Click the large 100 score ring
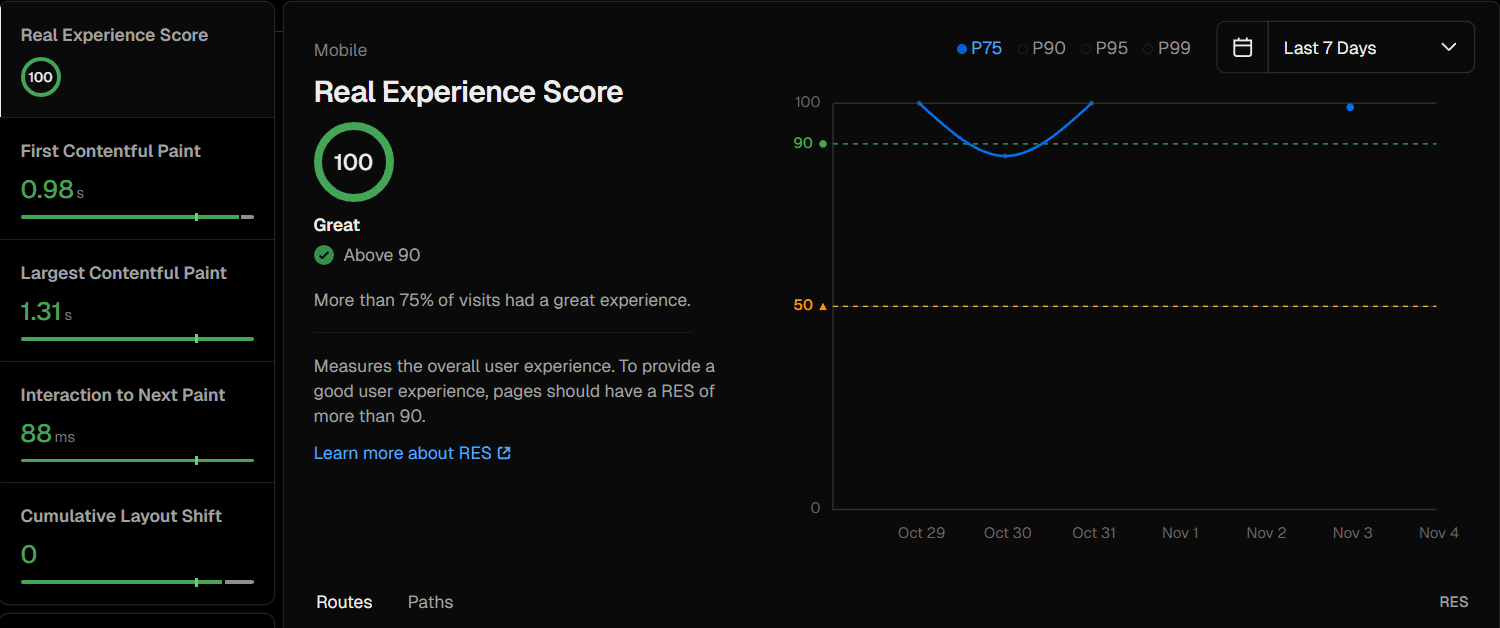Screen dimensions: 1500x628 tap(353, 162)
